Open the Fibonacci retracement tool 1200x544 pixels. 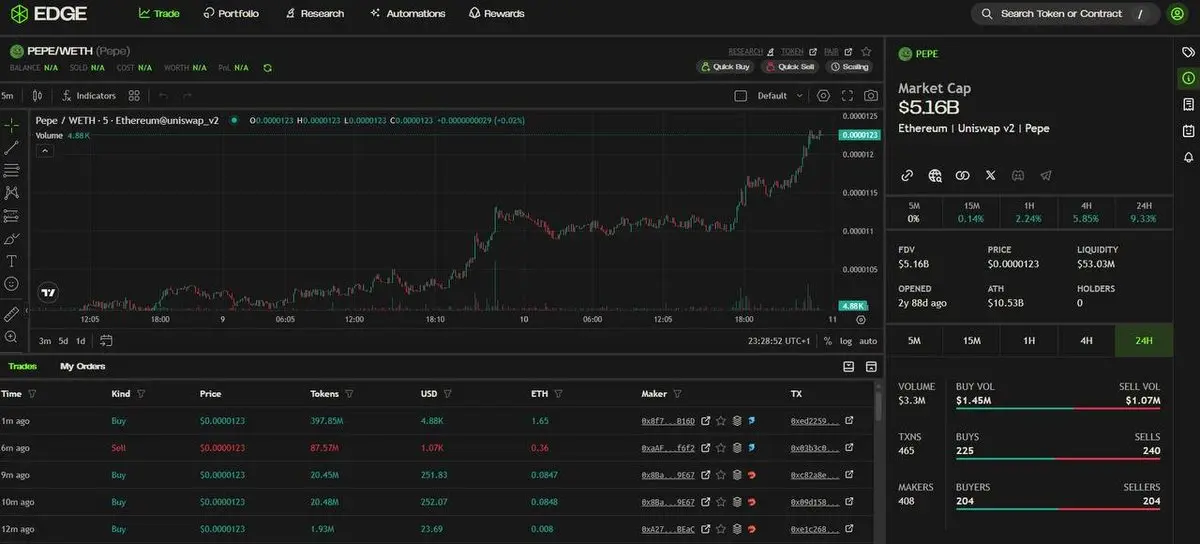11,170
